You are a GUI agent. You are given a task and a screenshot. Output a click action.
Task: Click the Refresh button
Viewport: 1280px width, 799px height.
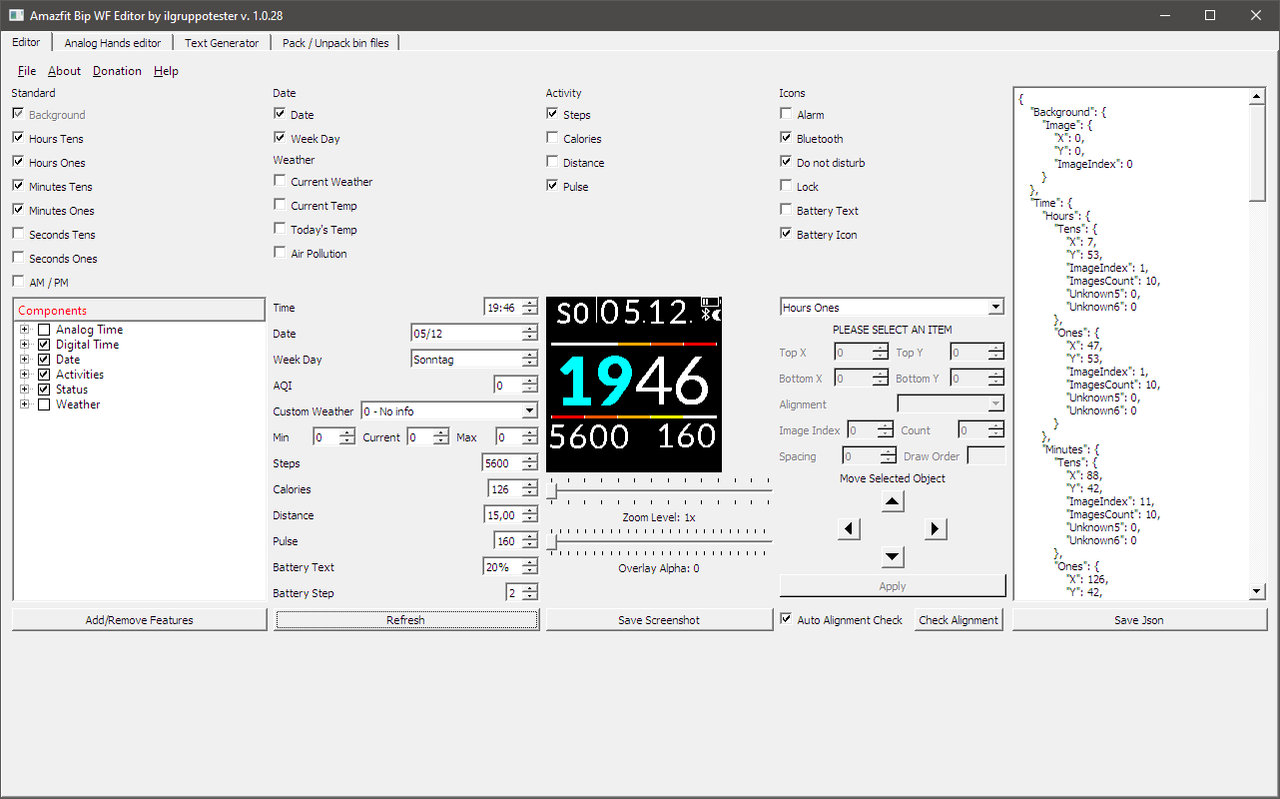point(406,620)
